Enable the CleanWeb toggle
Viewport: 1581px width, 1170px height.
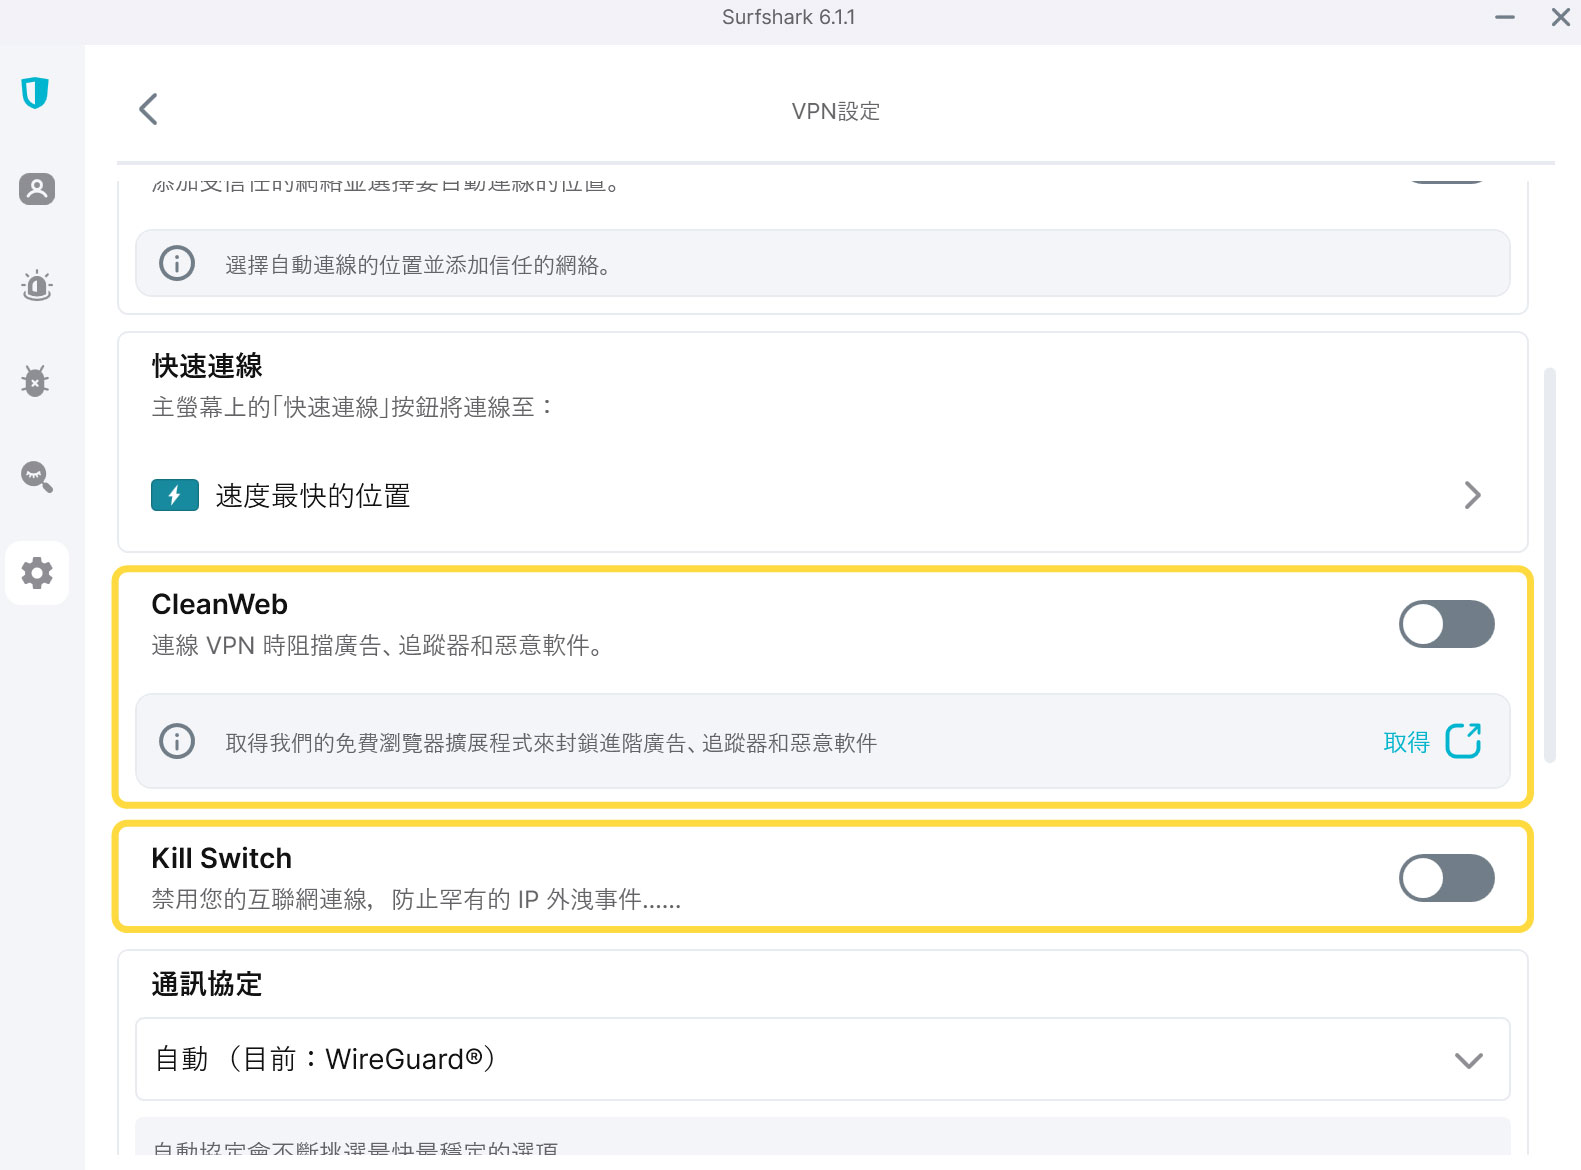(1446, 624)
